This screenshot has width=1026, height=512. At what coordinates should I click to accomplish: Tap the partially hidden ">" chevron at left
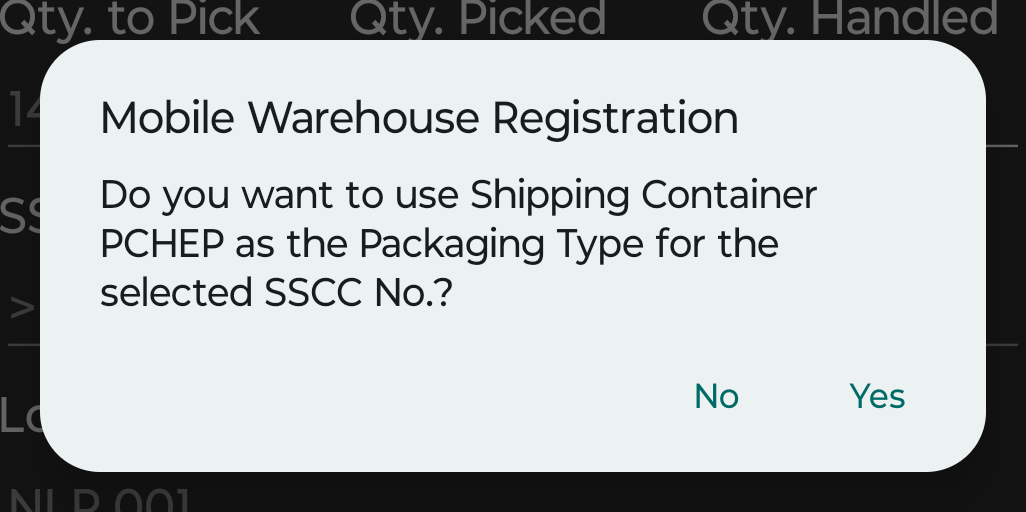pos(21,305)
